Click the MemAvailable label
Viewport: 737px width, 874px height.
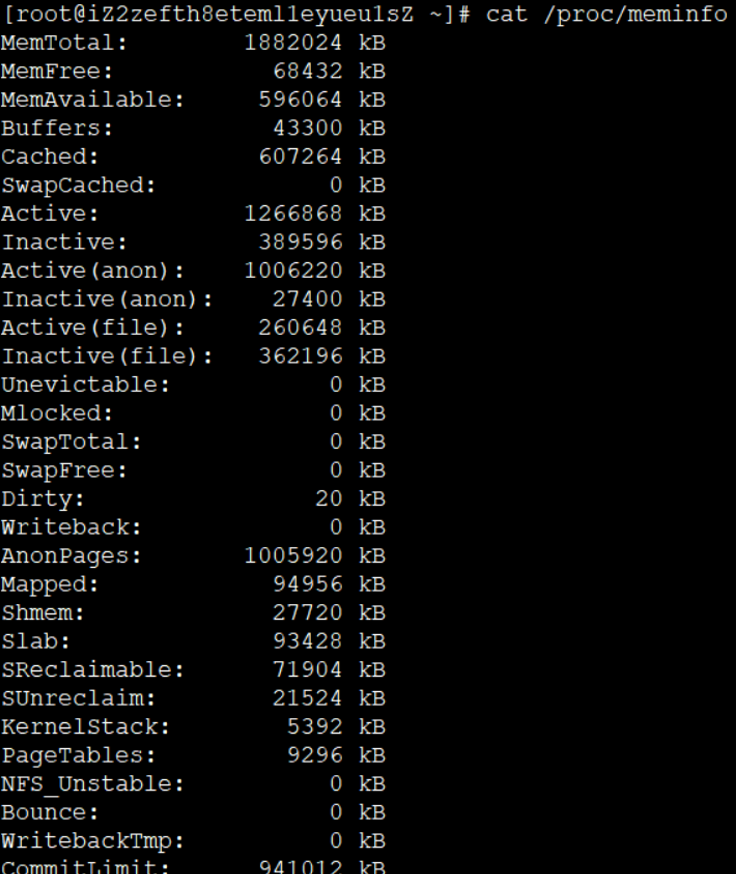pos(79,100)
